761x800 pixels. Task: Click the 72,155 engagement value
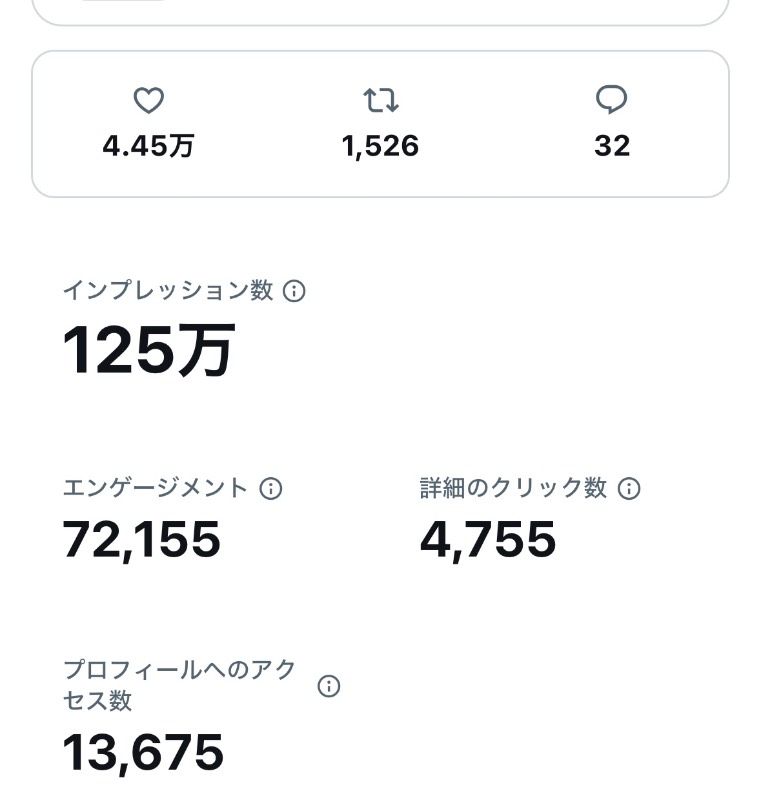click(141, 540)
